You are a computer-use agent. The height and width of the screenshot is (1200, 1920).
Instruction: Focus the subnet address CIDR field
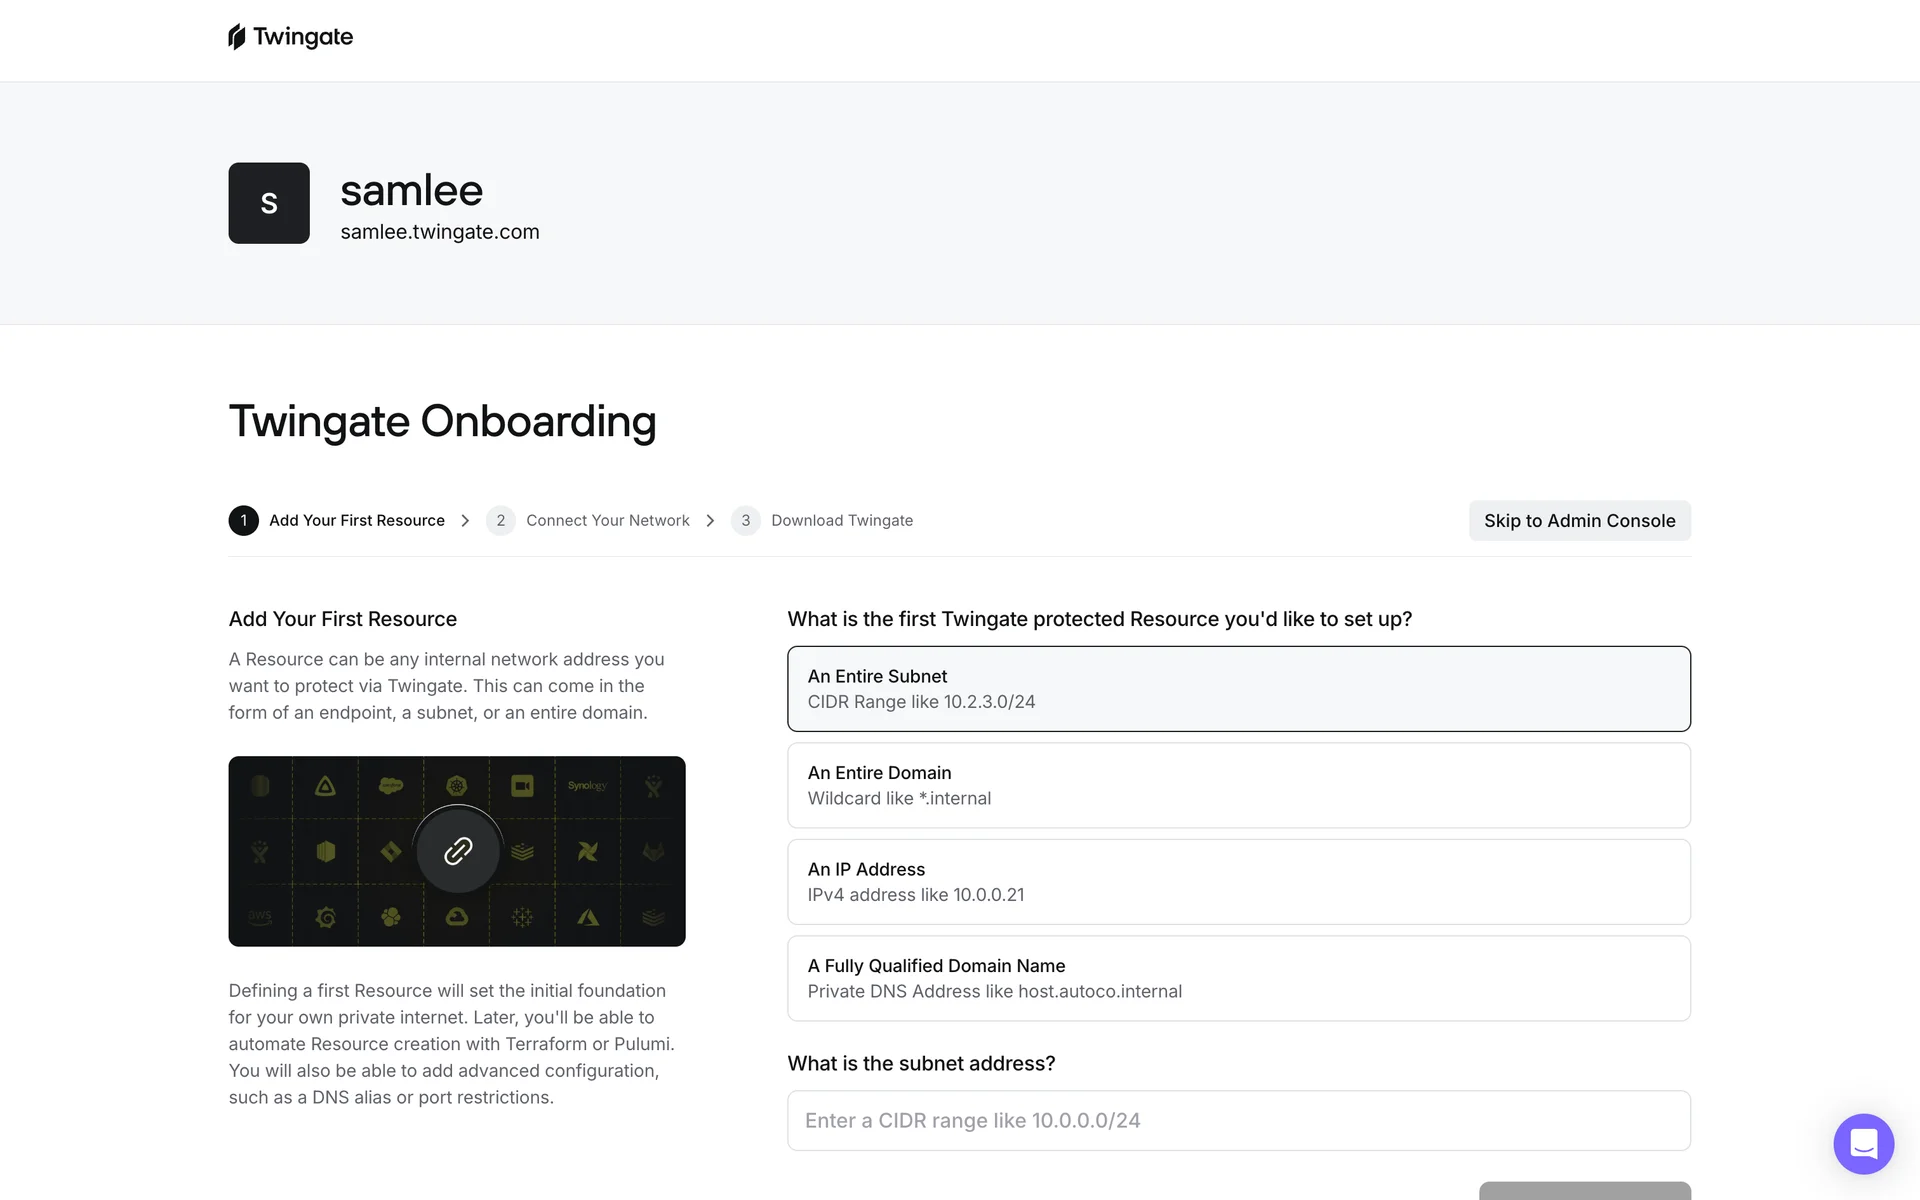(1238, 1120)
